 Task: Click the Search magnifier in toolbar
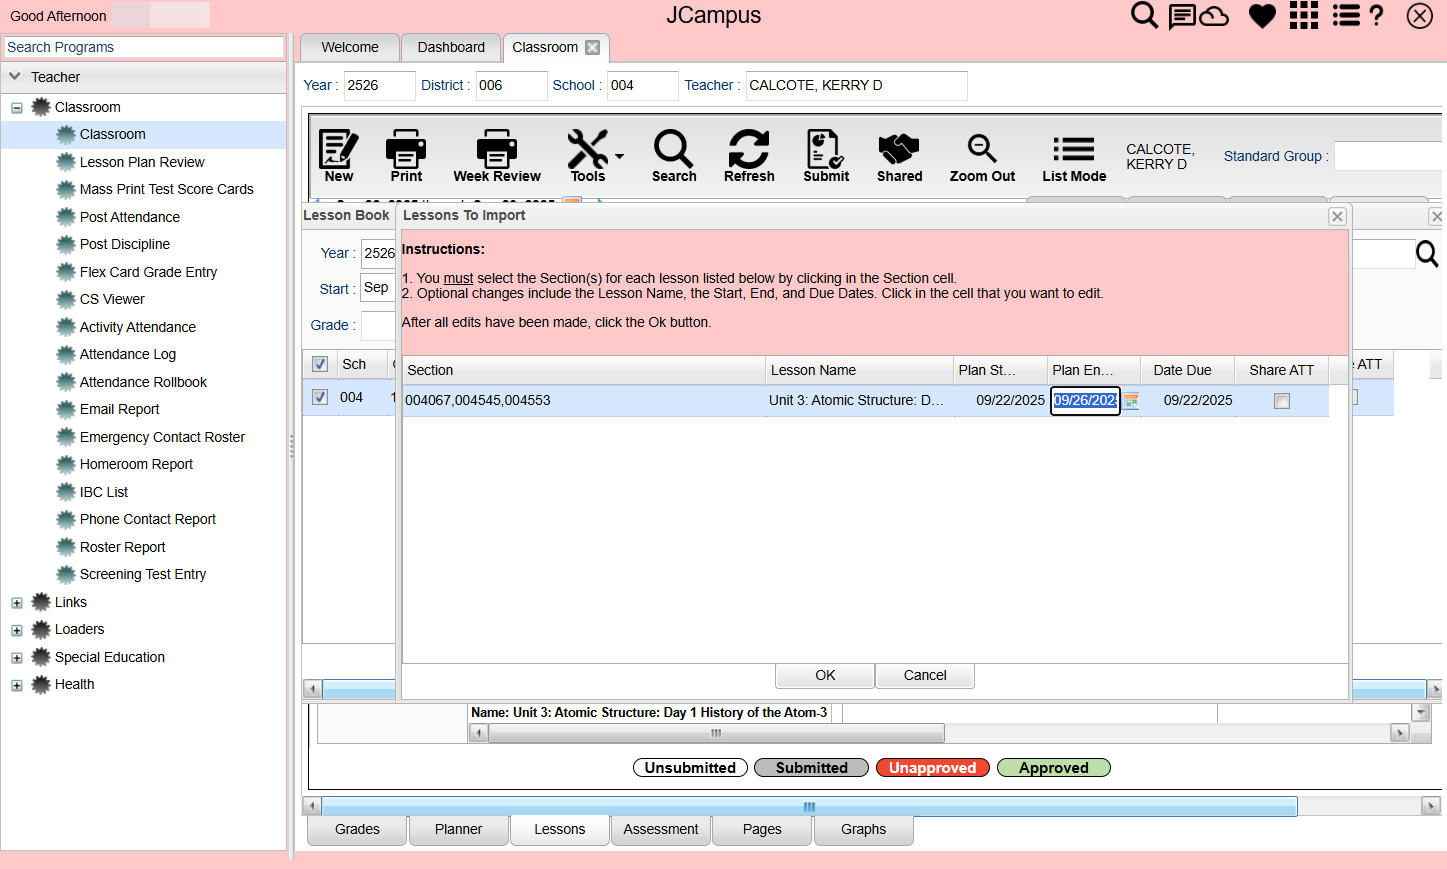674,156
